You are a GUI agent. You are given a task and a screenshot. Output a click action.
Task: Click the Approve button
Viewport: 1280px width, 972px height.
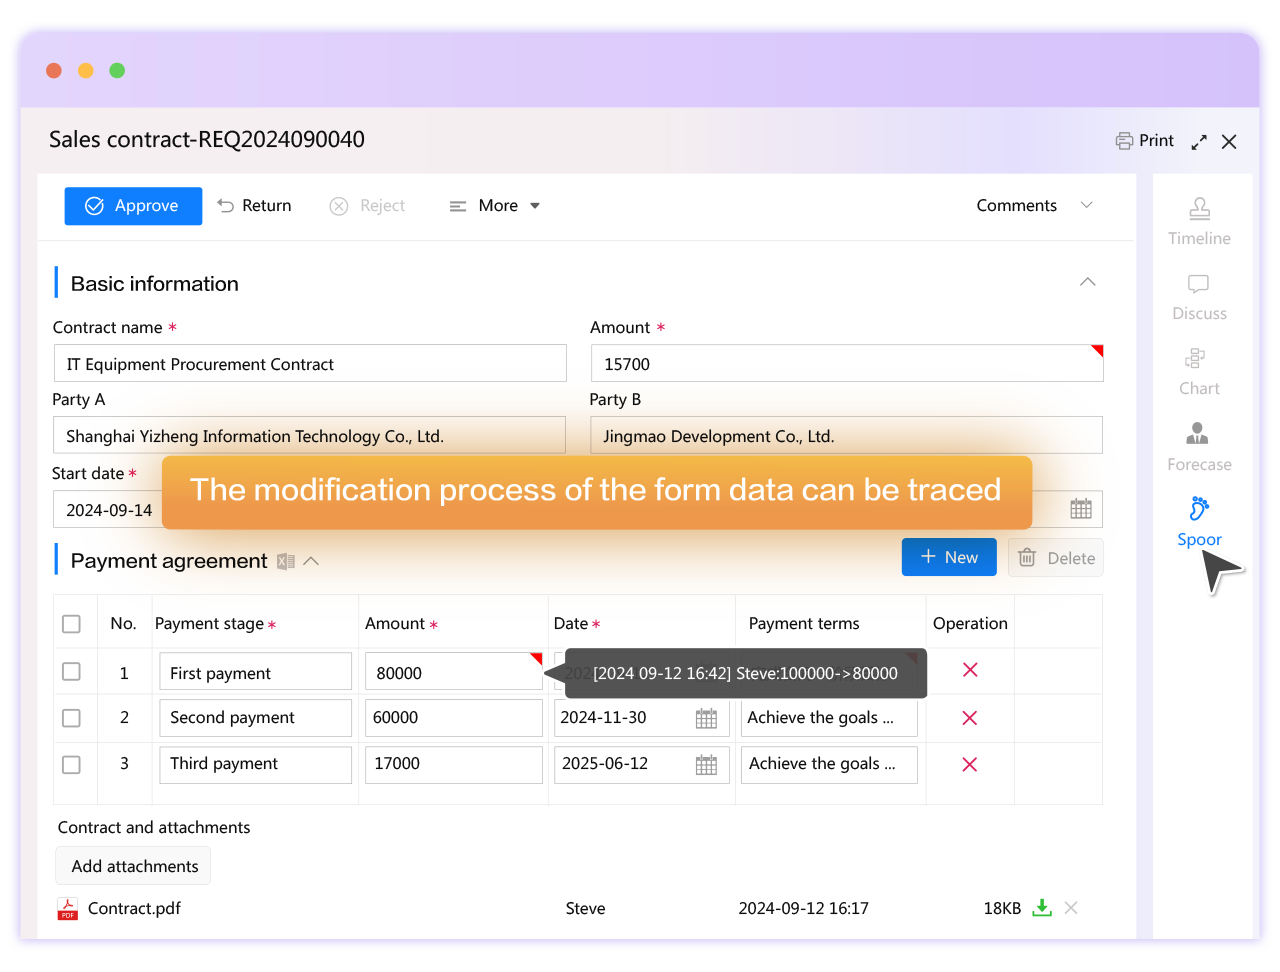[133, 205]
